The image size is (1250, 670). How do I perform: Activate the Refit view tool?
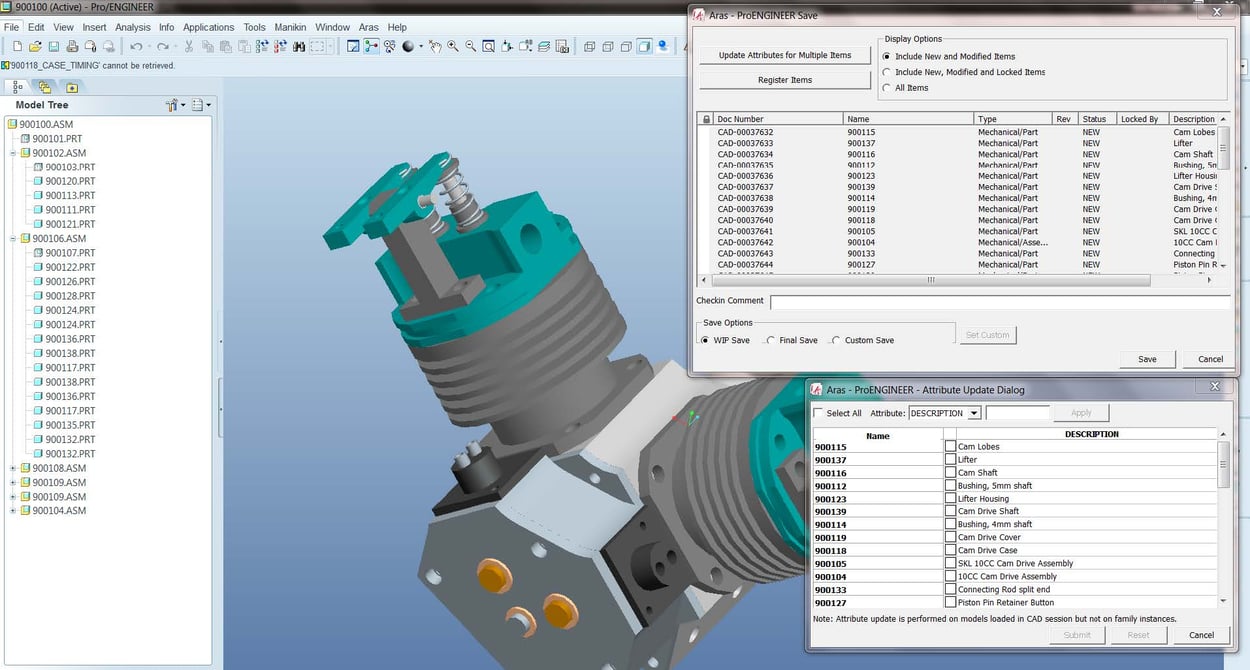[x=489, y=46]
